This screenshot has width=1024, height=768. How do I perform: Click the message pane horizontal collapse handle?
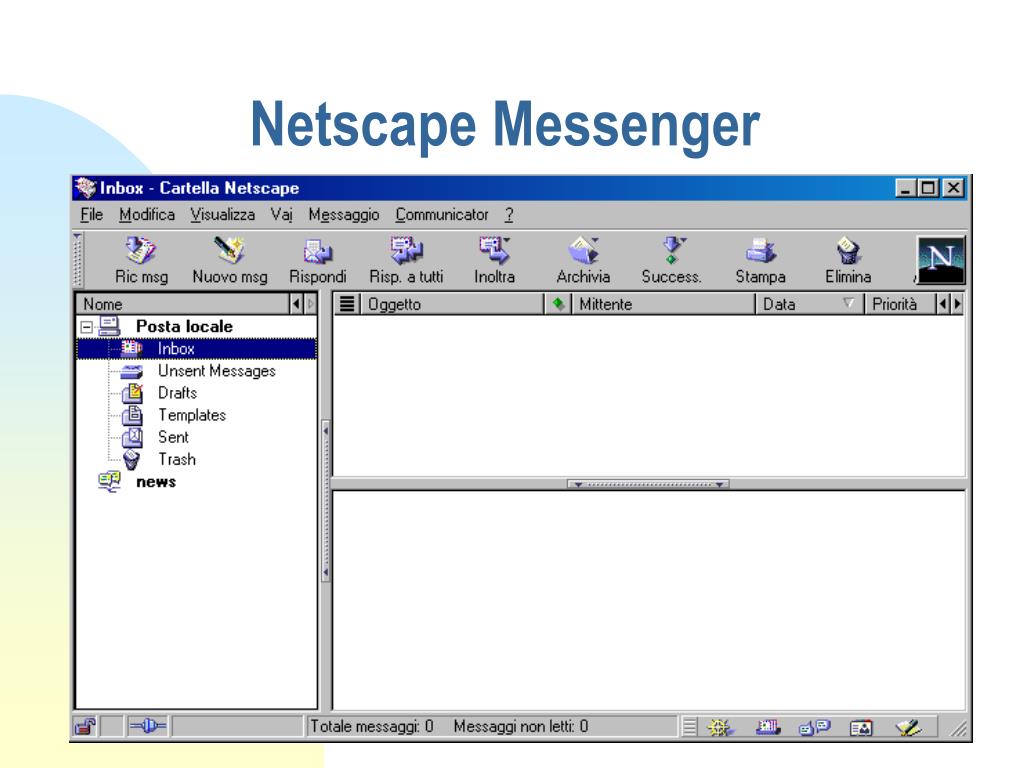648,484
